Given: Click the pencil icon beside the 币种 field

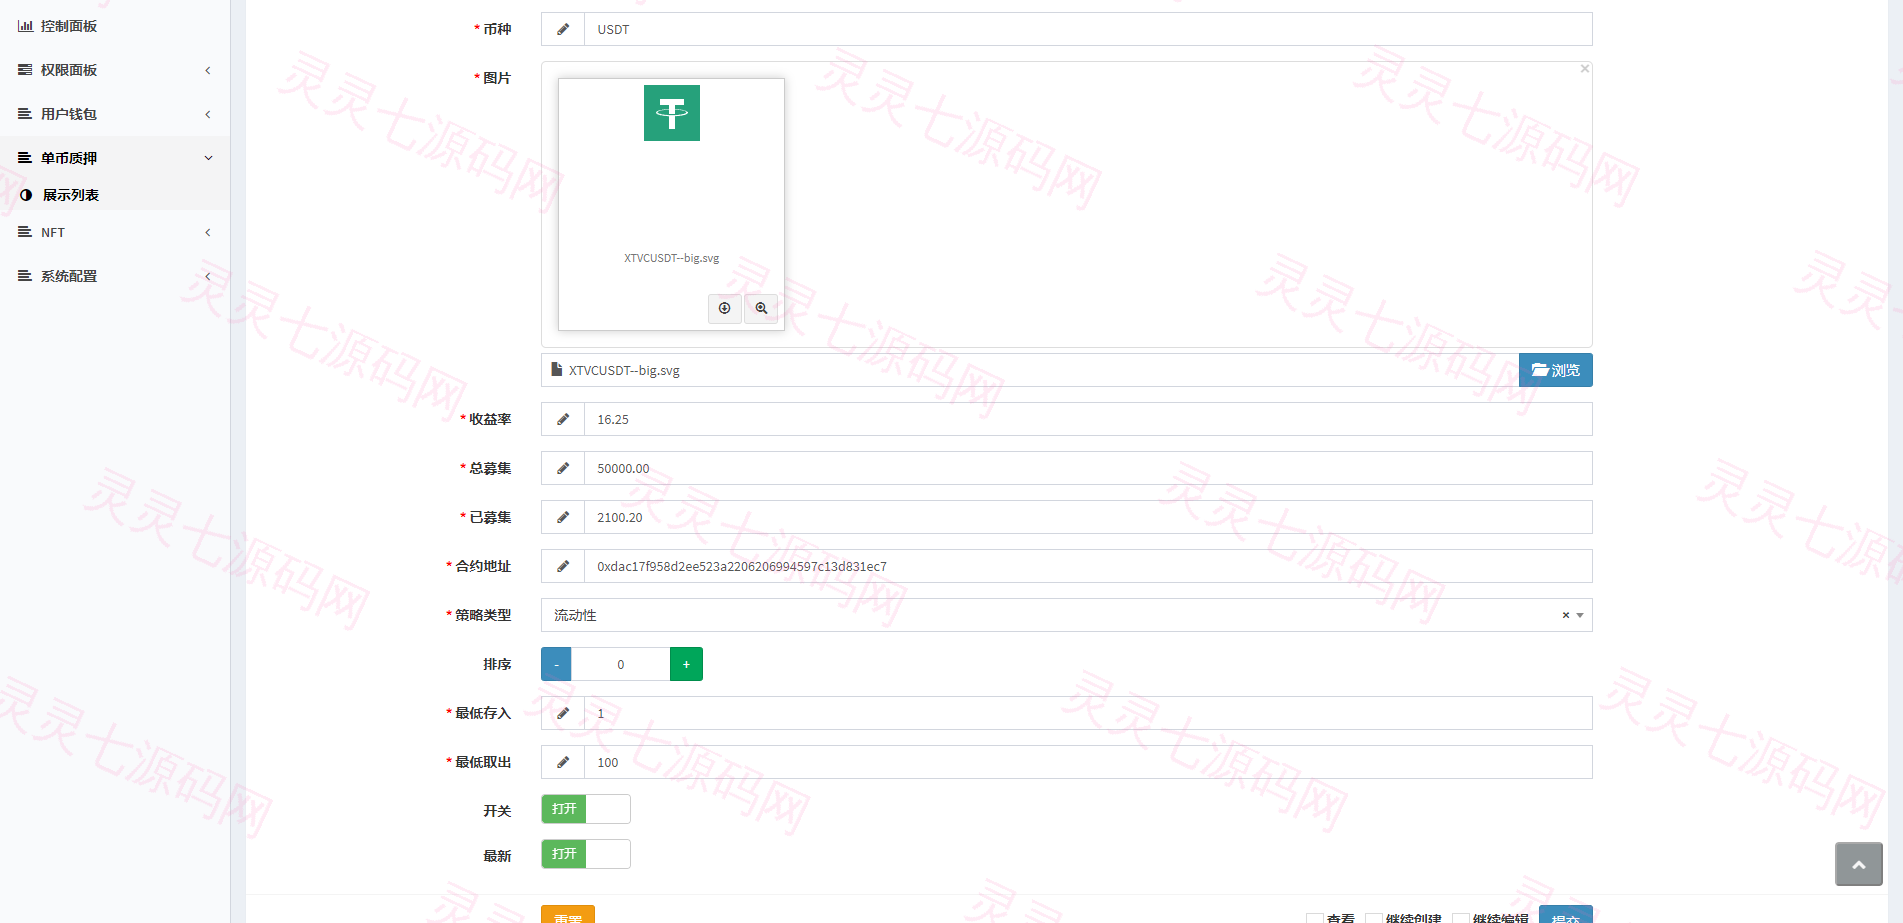Looking at the screenshot, I should click(x=563, y=29).
